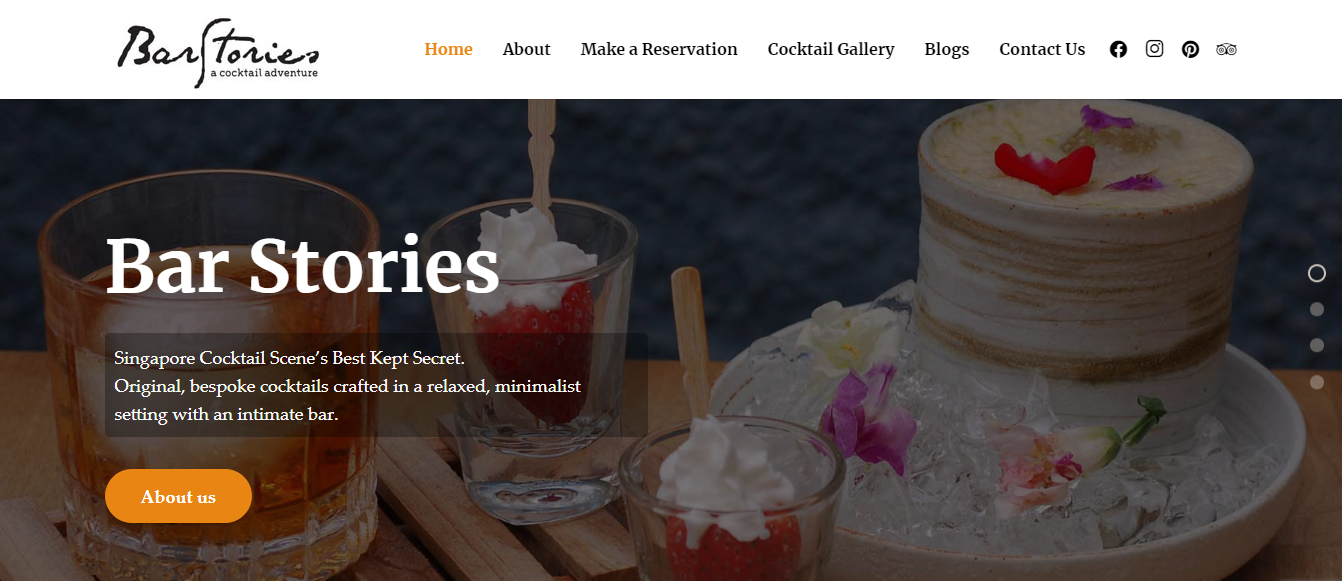Open the Contact Us menu item
1342x581 pixels.
tap(1042, 49)
